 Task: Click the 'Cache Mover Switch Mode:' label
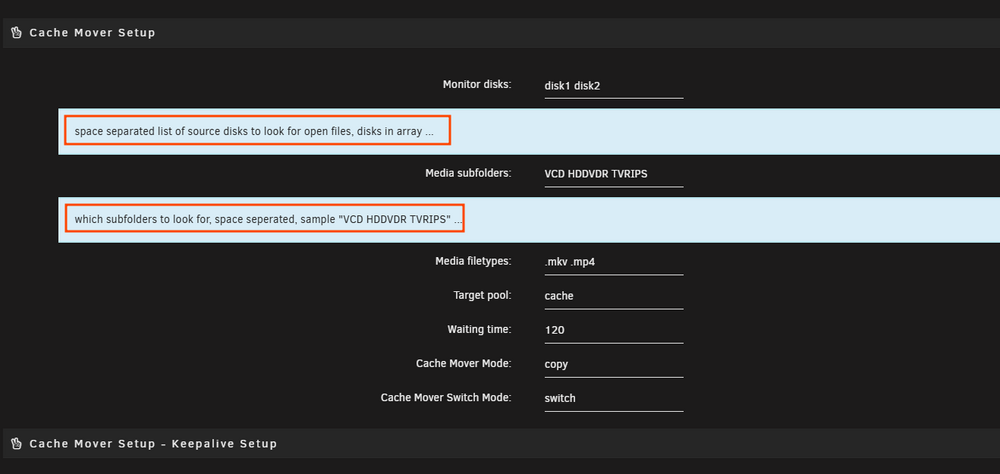(x=446, y=397)
